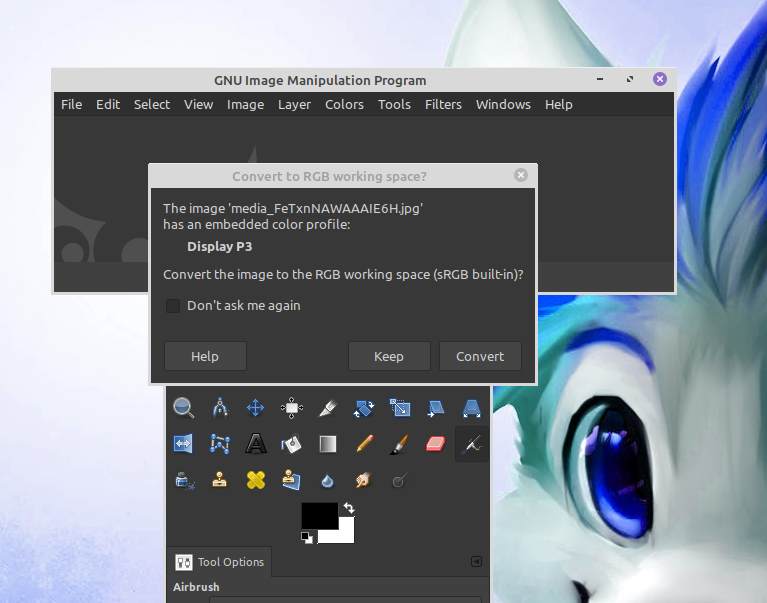Open the Image menu
Screen dimensions: 767x603
coord(245,104)
